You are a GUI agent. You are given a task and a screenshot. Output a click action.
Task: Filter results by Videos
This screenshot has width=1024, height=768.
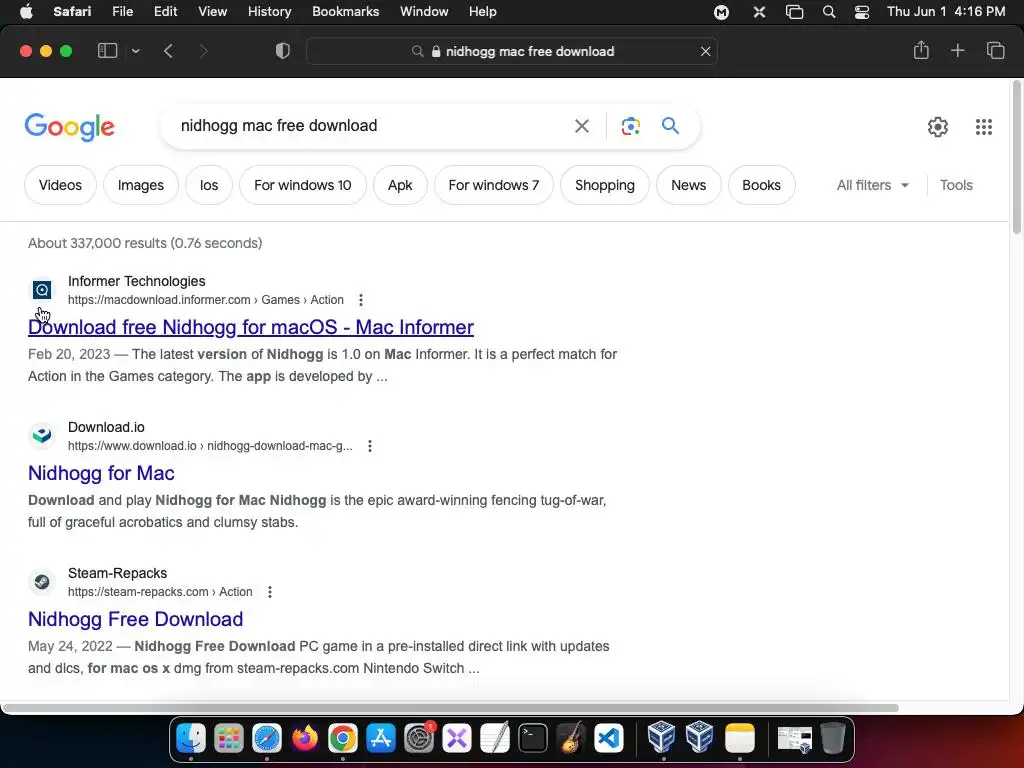60,185
